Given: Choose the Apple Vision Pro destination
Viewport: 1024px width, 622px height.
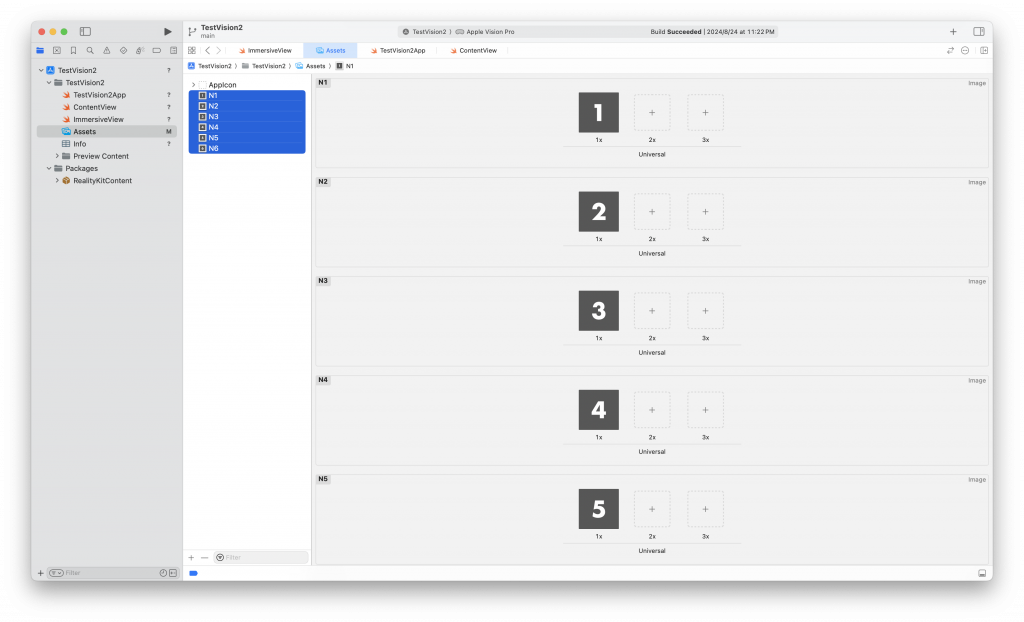Looking at the screenshot, I should 485,31.
